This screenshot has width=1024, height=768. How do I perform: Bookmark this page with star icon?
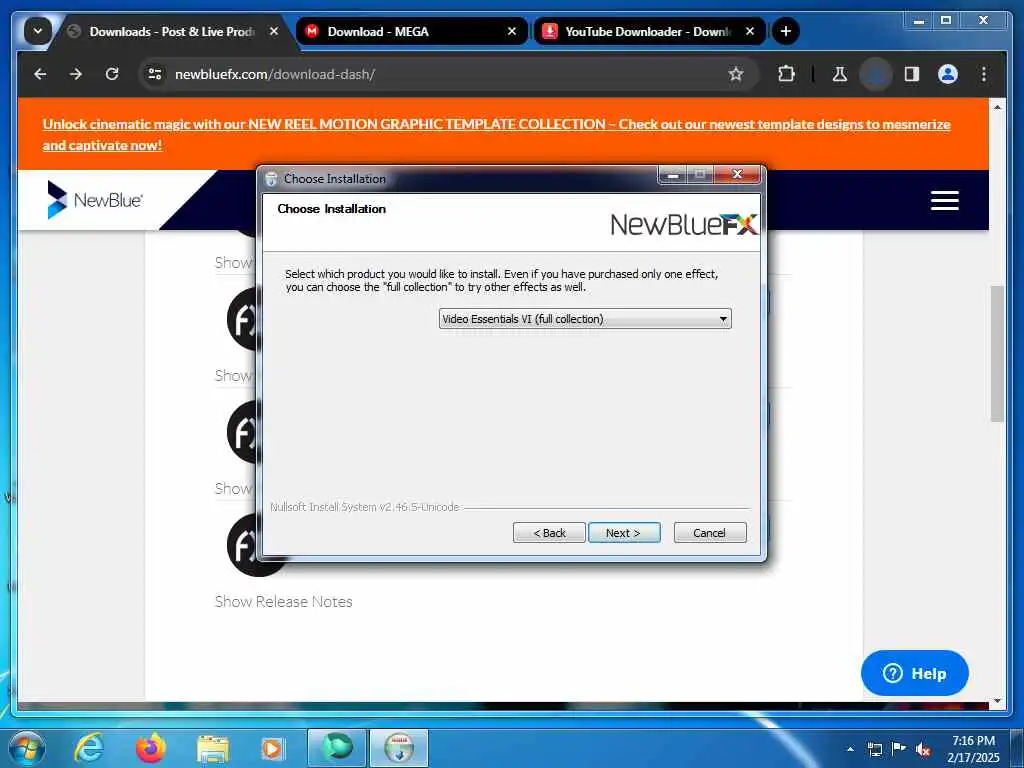pyautogui.click(x=736, y=74)
